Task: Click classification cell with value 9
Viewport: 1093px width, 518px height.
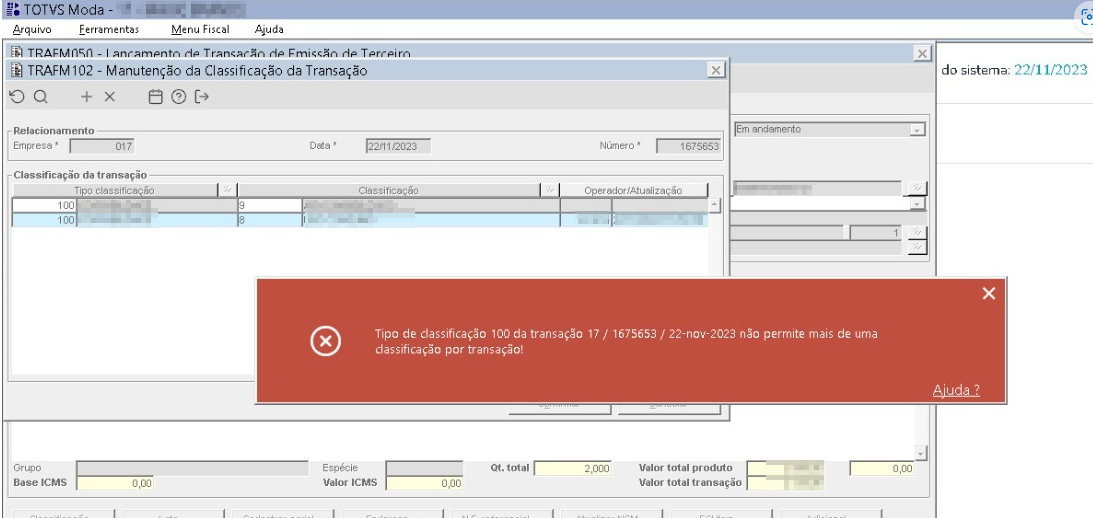Action: (269, 206)
